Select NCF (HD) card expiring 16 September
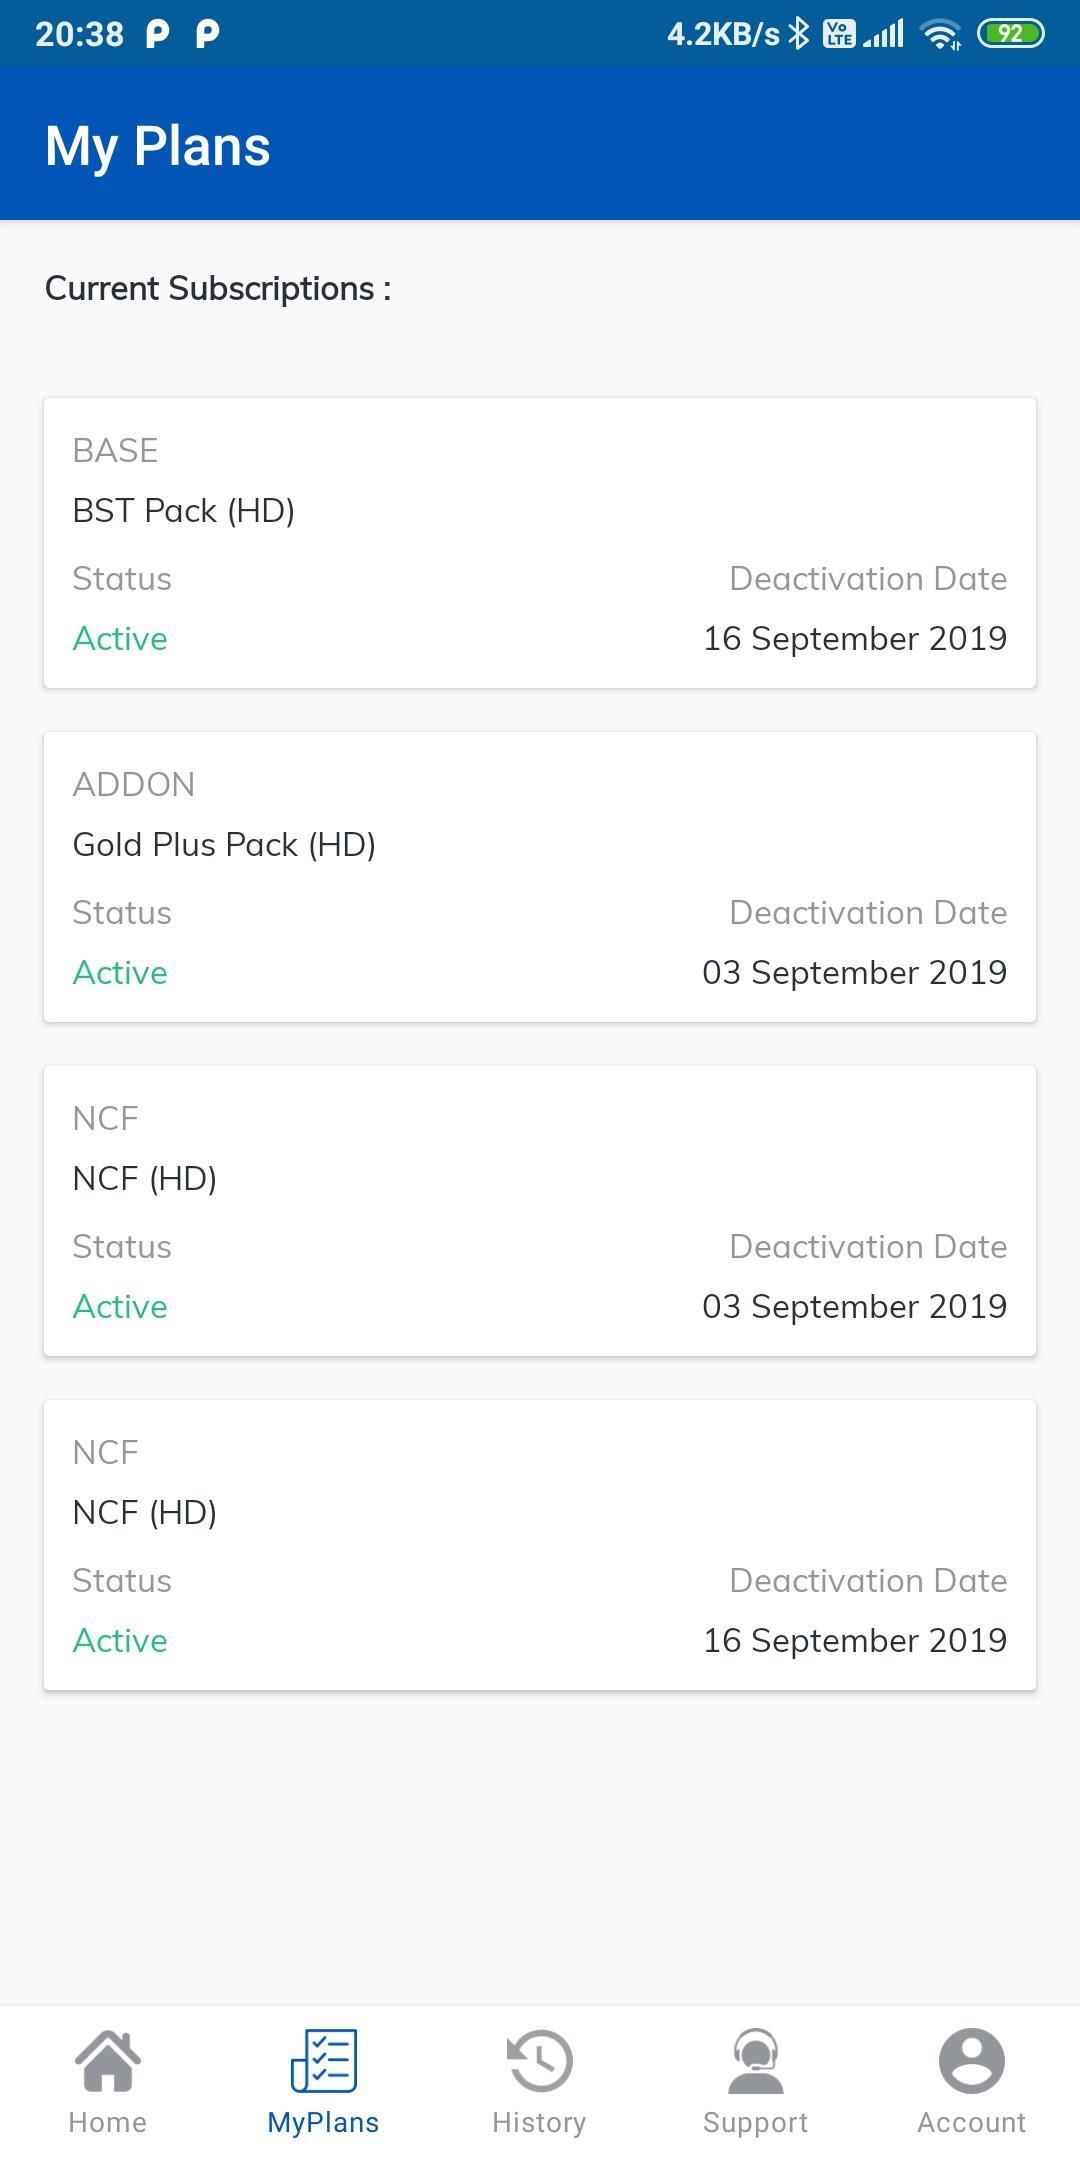 [540, 1545]
